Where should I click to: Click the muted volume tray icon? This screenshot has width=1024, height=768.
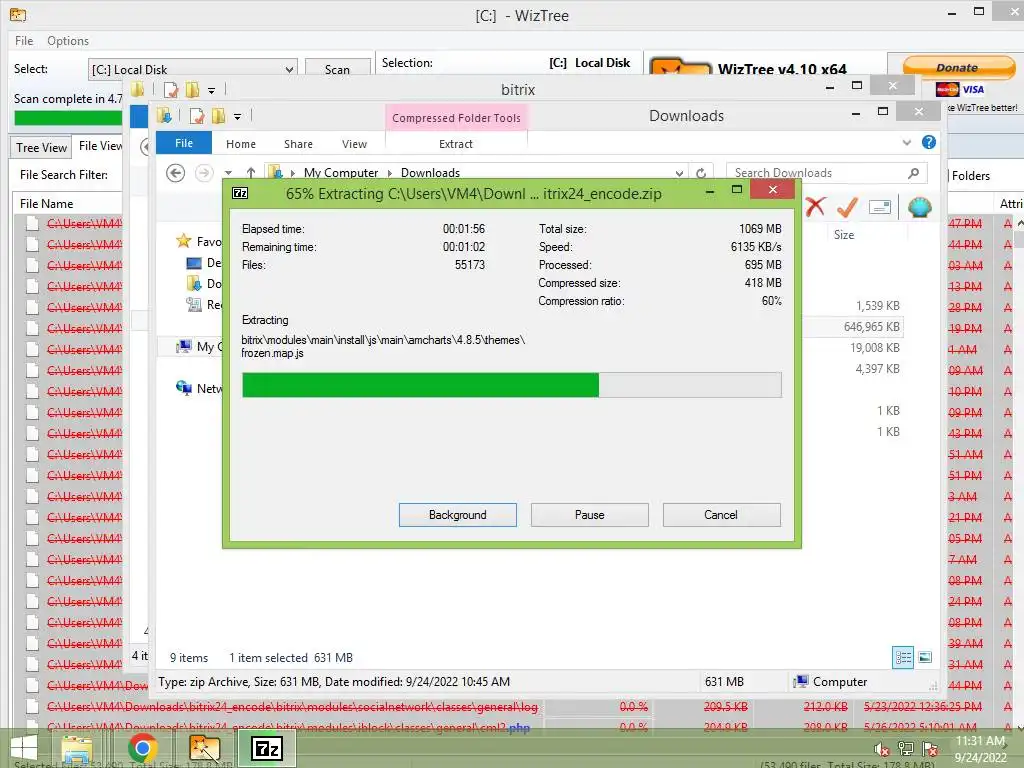coord(882,749)
